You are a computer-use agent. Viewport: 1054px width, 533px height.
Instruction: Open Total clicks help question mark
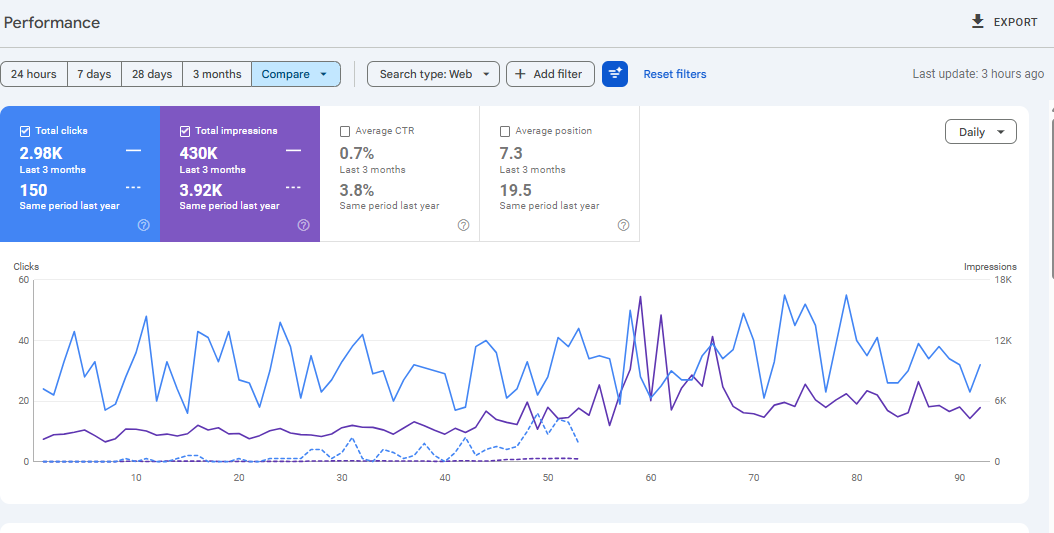(x=143, y=225)
